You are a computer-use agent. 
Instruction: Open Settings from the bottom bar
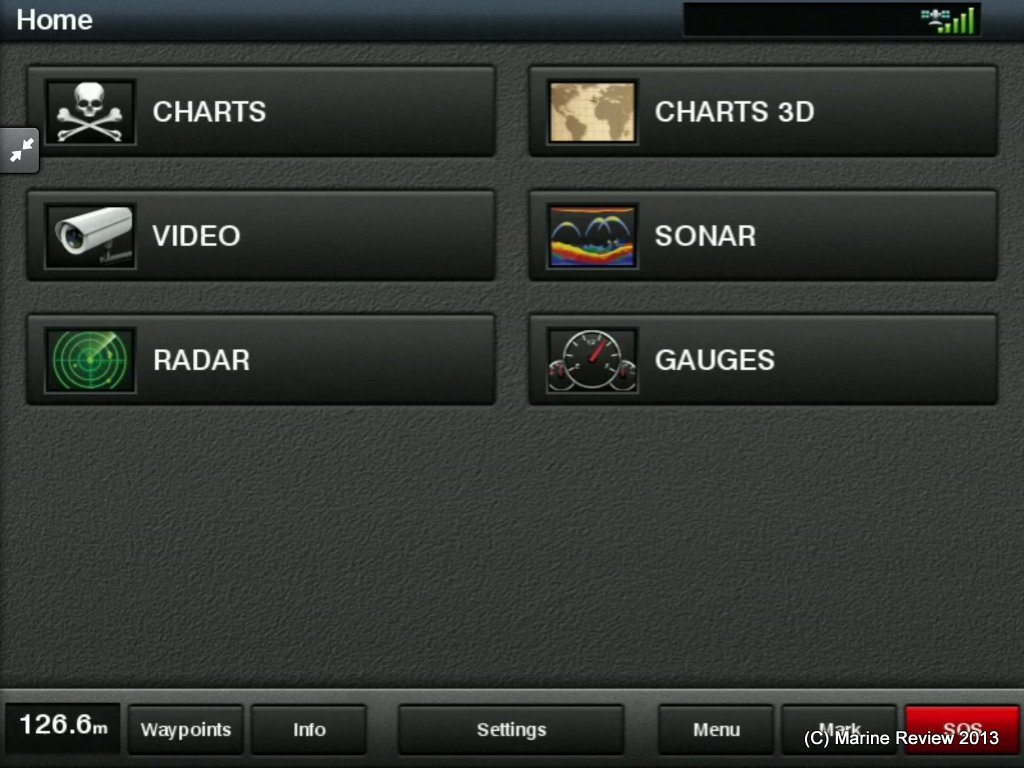click(511, 729)
